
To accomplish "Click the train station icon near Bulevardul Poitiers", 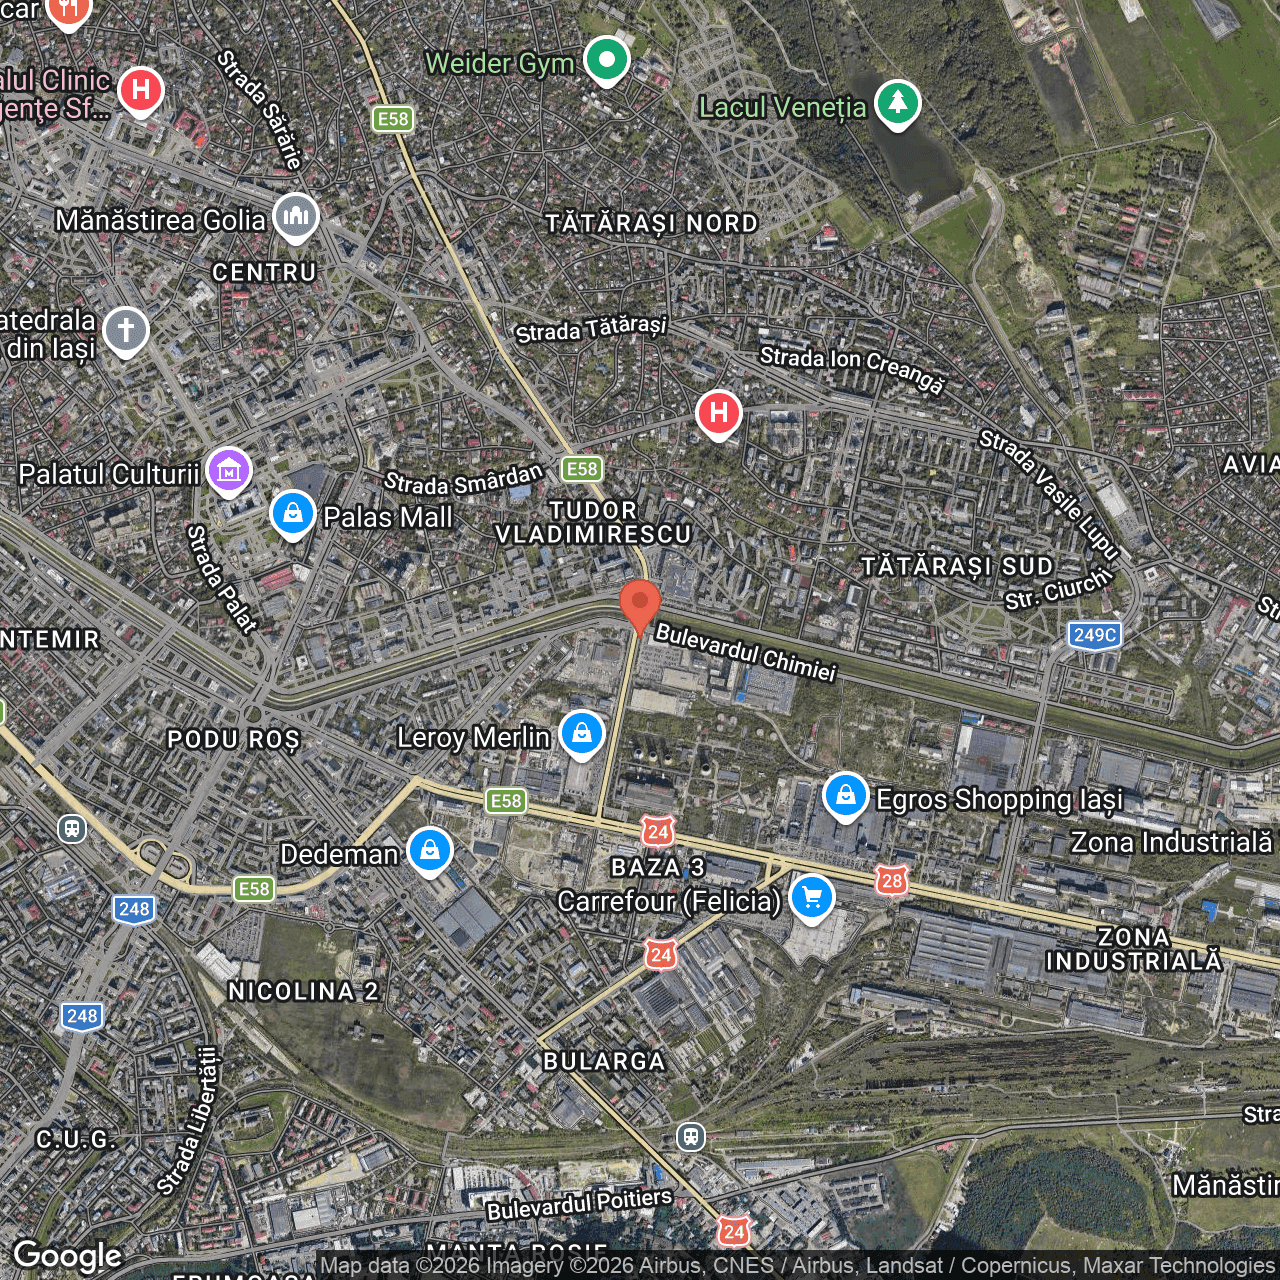I will (691, 1137).
